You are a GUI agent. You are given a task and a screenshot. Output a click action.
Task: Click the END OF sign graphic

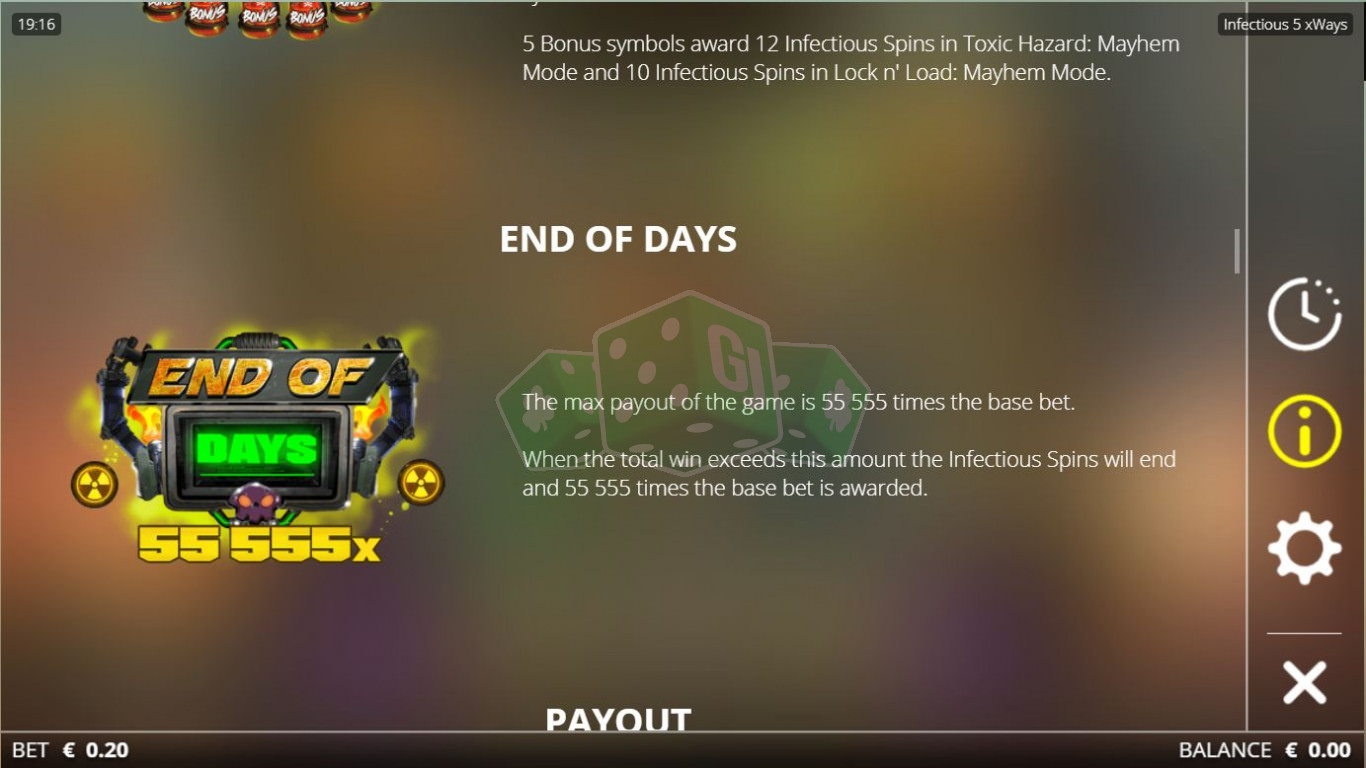[262, 377]
